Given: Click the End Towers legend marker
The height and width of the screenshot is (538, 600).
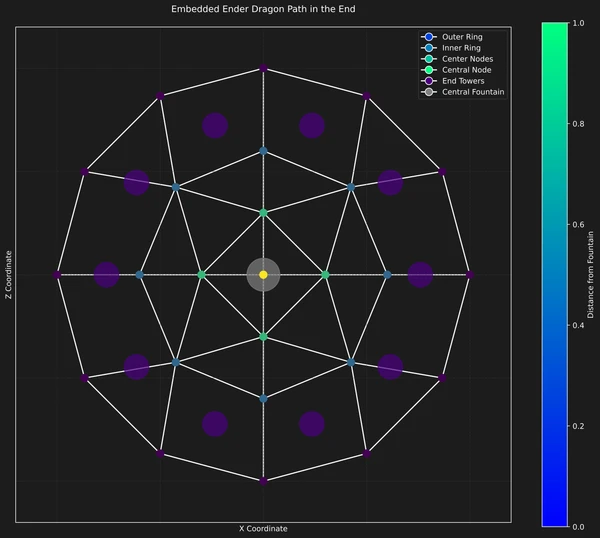Looking at the screenshot, I should (x=429, y=81).
